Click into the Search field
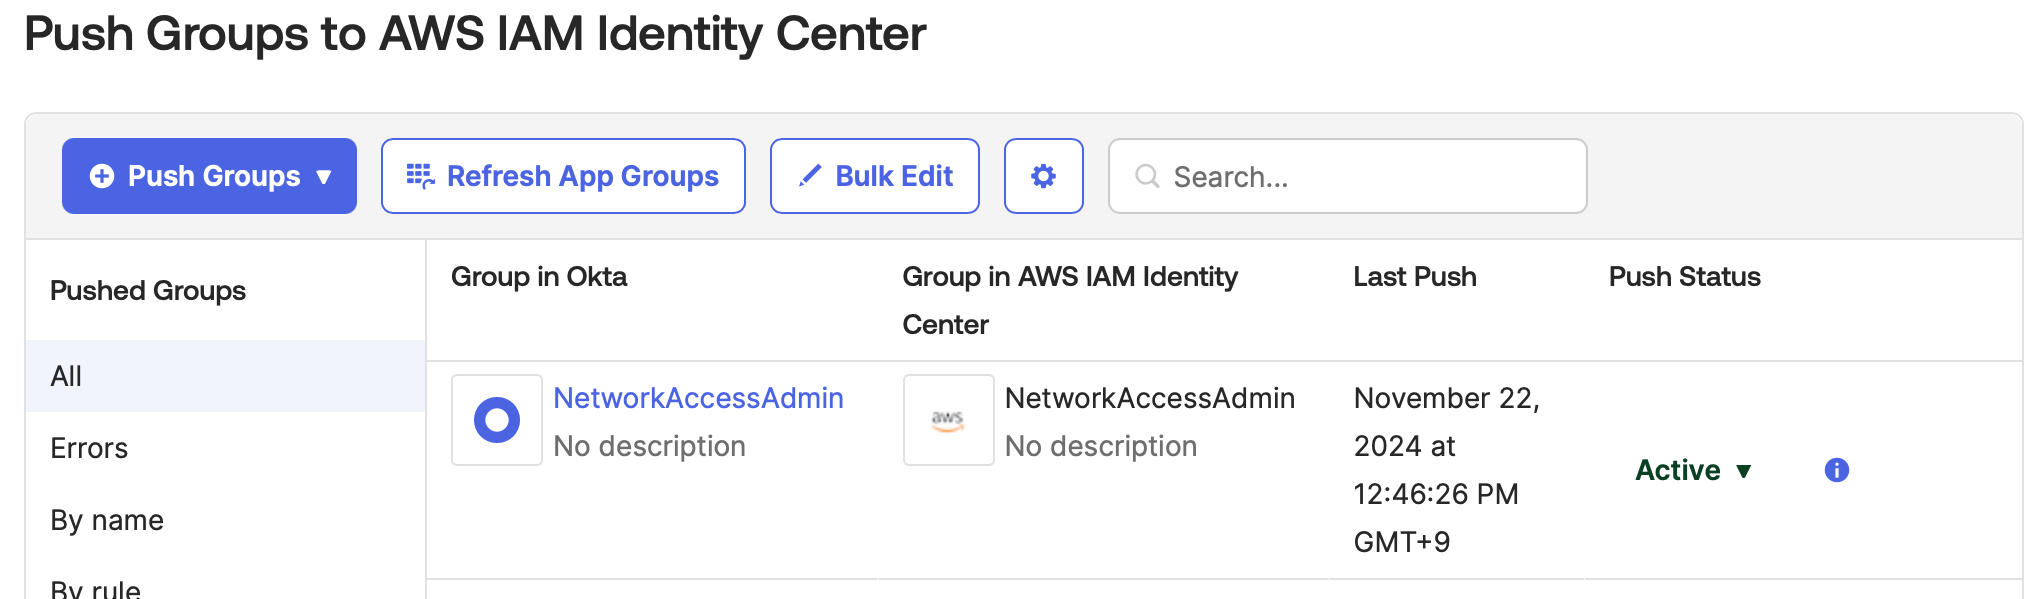The width and height of the screenshot is (2044, 599). (1348, 176)
